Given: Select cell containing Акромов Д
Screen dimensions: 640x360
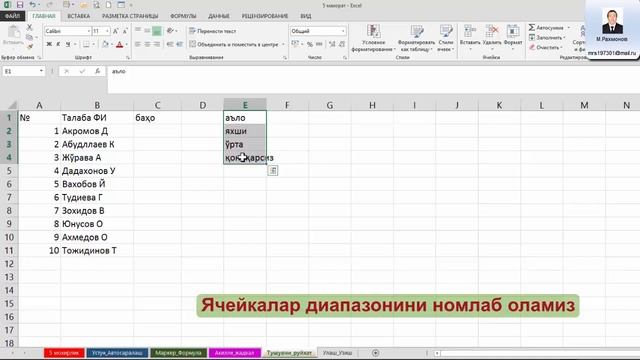Looking at the screenshot, I should (97, 131).
